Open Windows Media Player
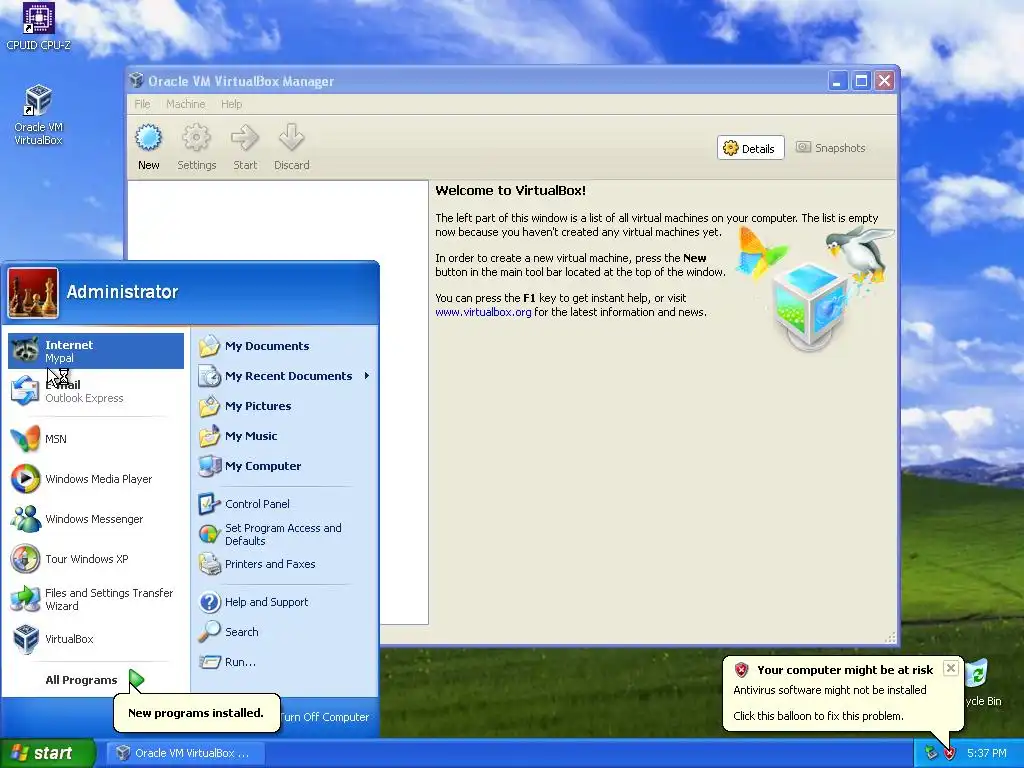 (x=96, y=479)
